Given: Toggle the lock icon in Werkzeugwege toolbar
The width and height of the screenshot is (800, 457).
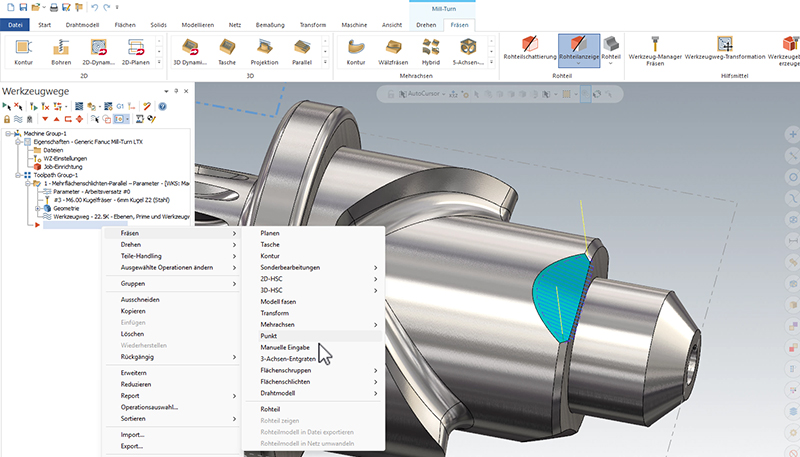Looking at the screenshot, I should tap(8, 118).
